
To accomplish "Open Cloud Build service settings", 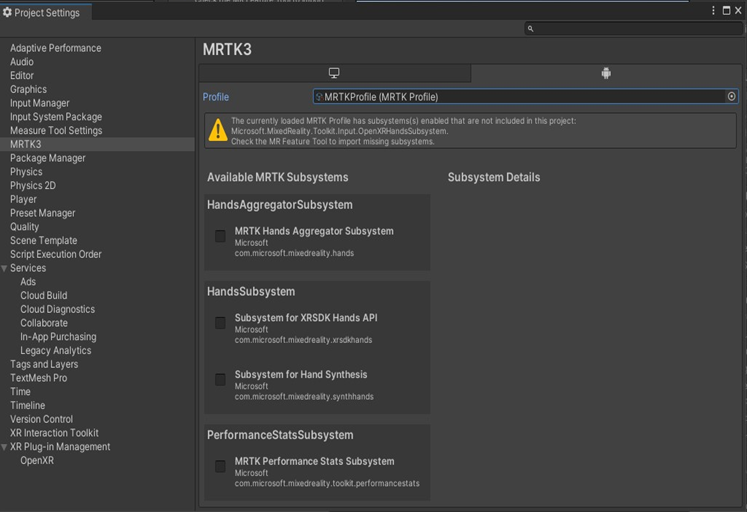I will (x=44, y=296).
